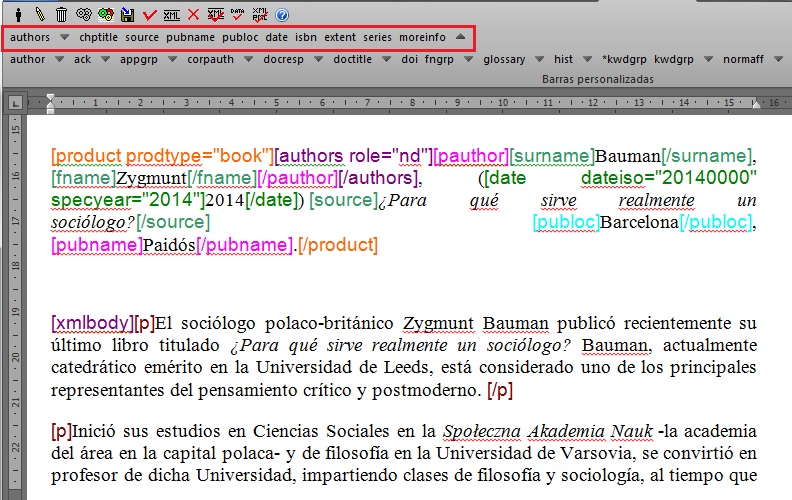
Task: Click the floppy disk save icon
Action: tap(128, 15)
